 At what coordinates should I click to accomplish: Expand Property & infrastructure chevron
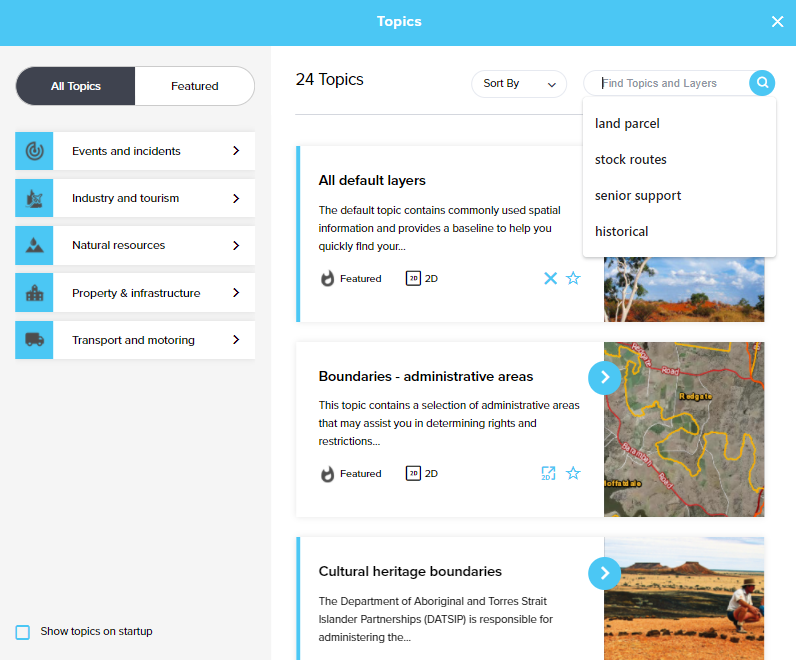click(x=236, y=292)
